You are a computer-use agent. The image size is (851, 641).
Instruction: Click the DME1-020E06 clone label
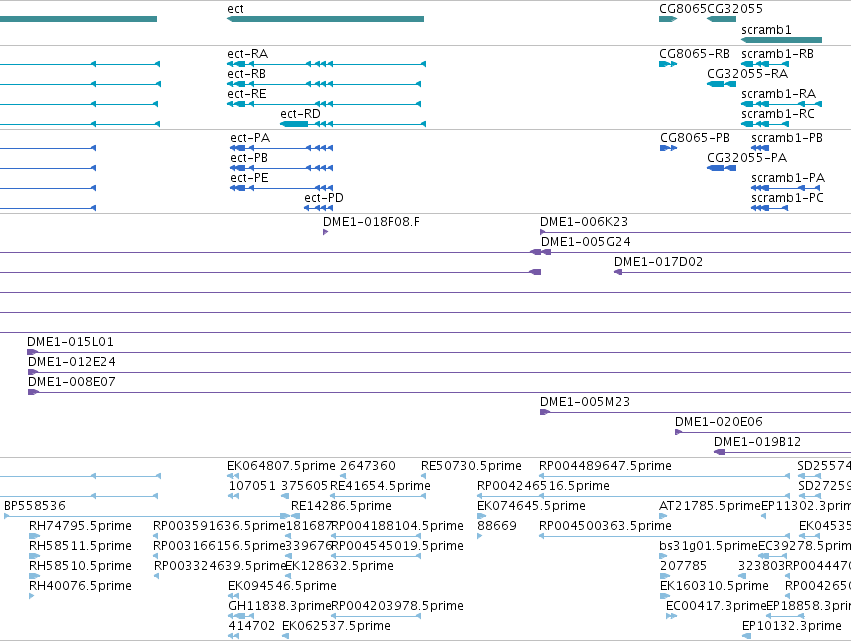click(719, 422)
